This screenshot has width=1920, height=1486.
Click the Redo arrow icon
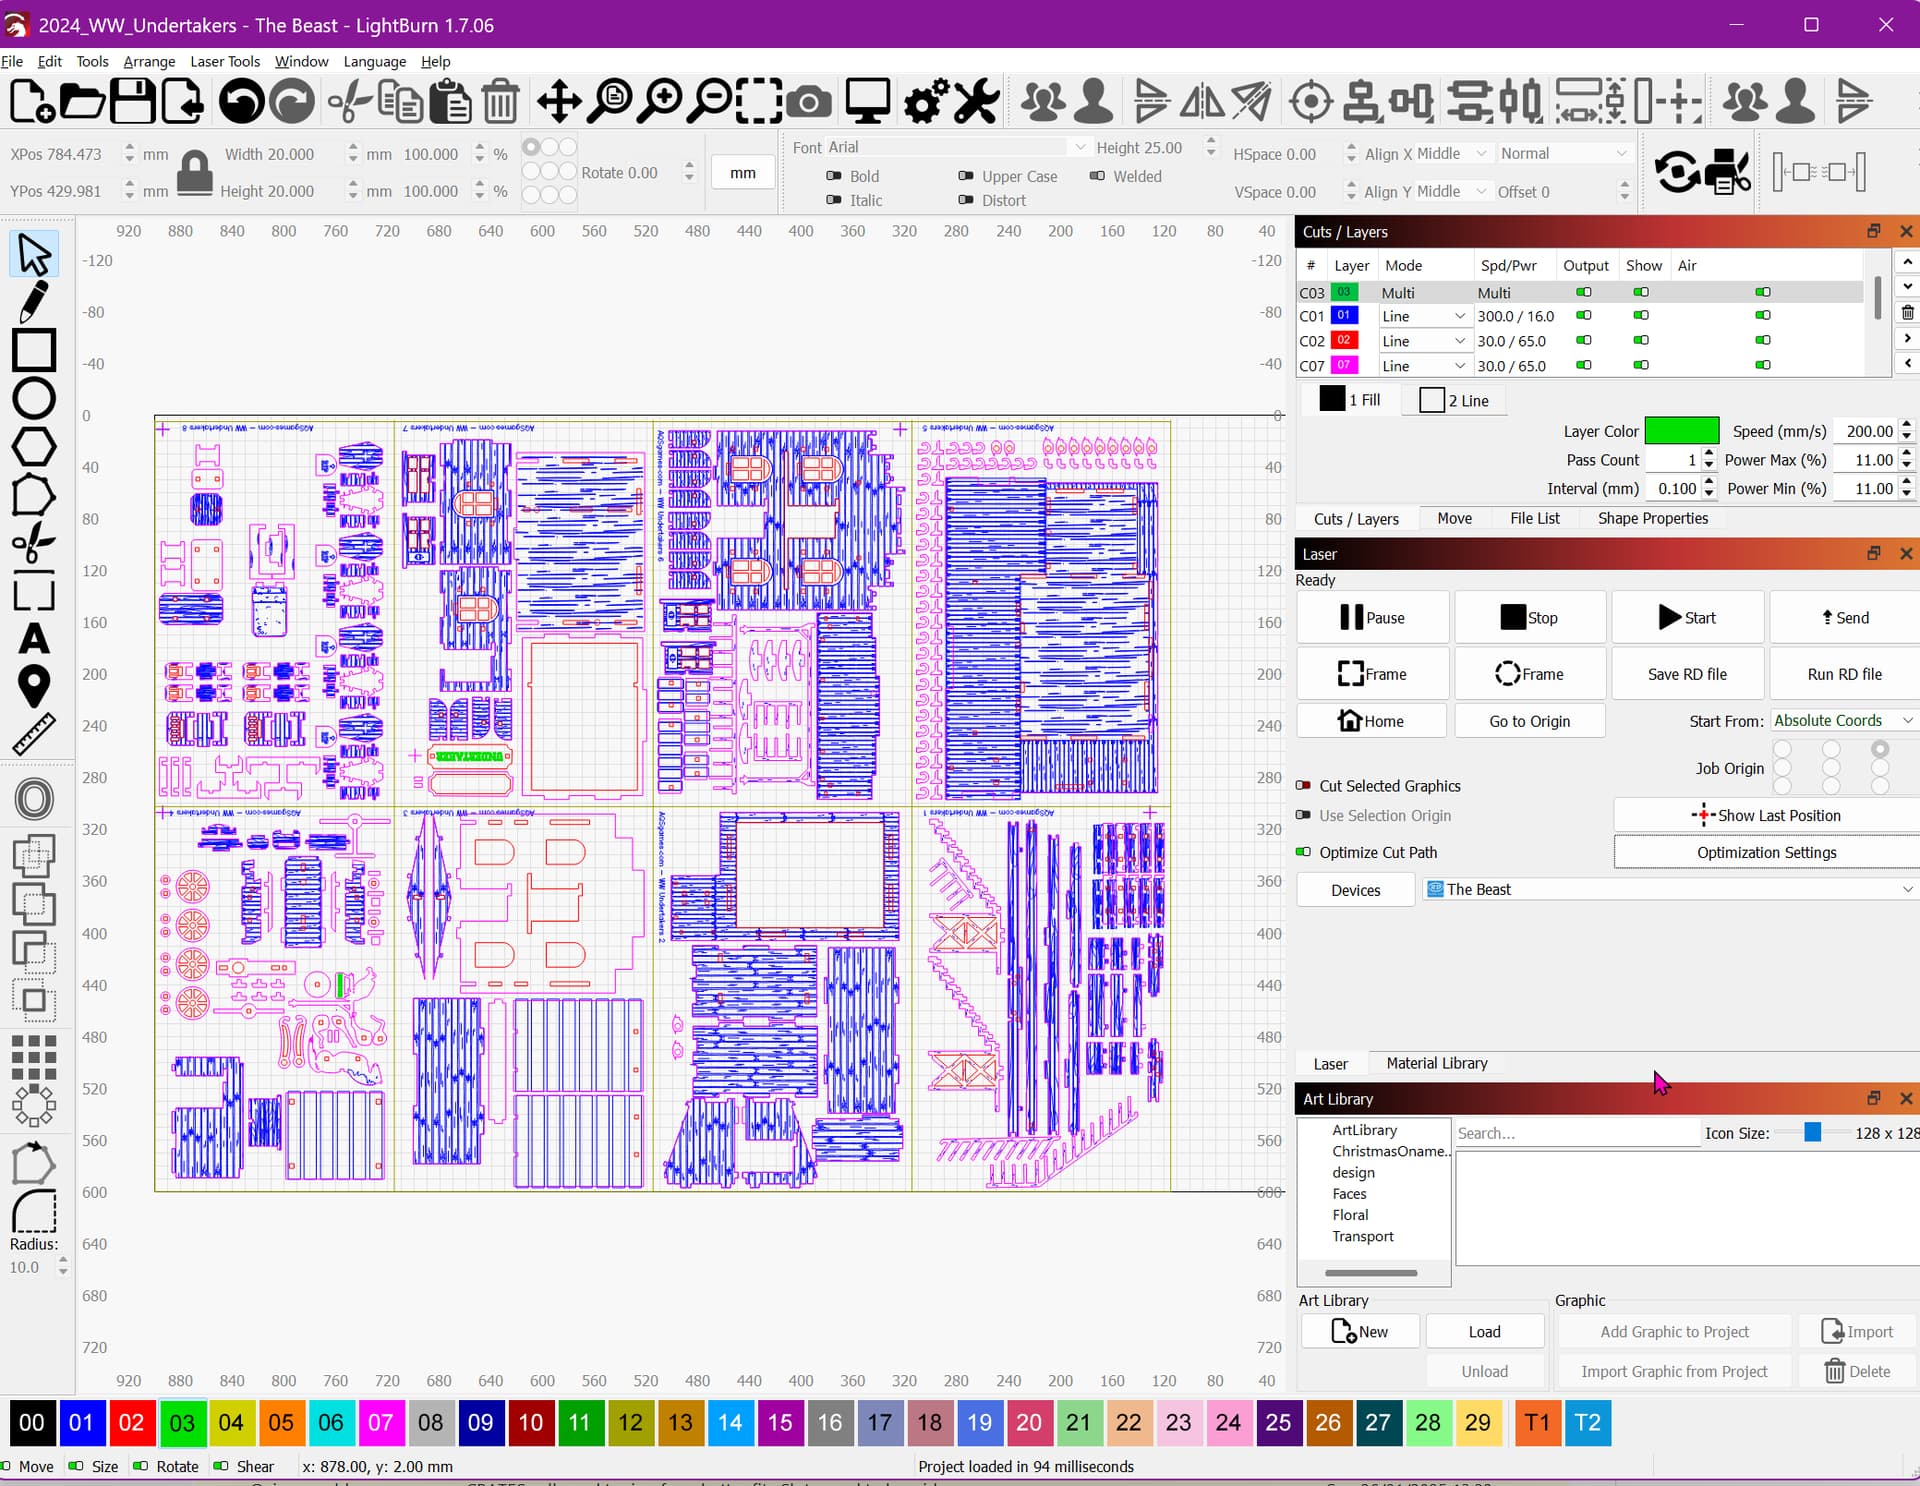[x=292, y=102]
